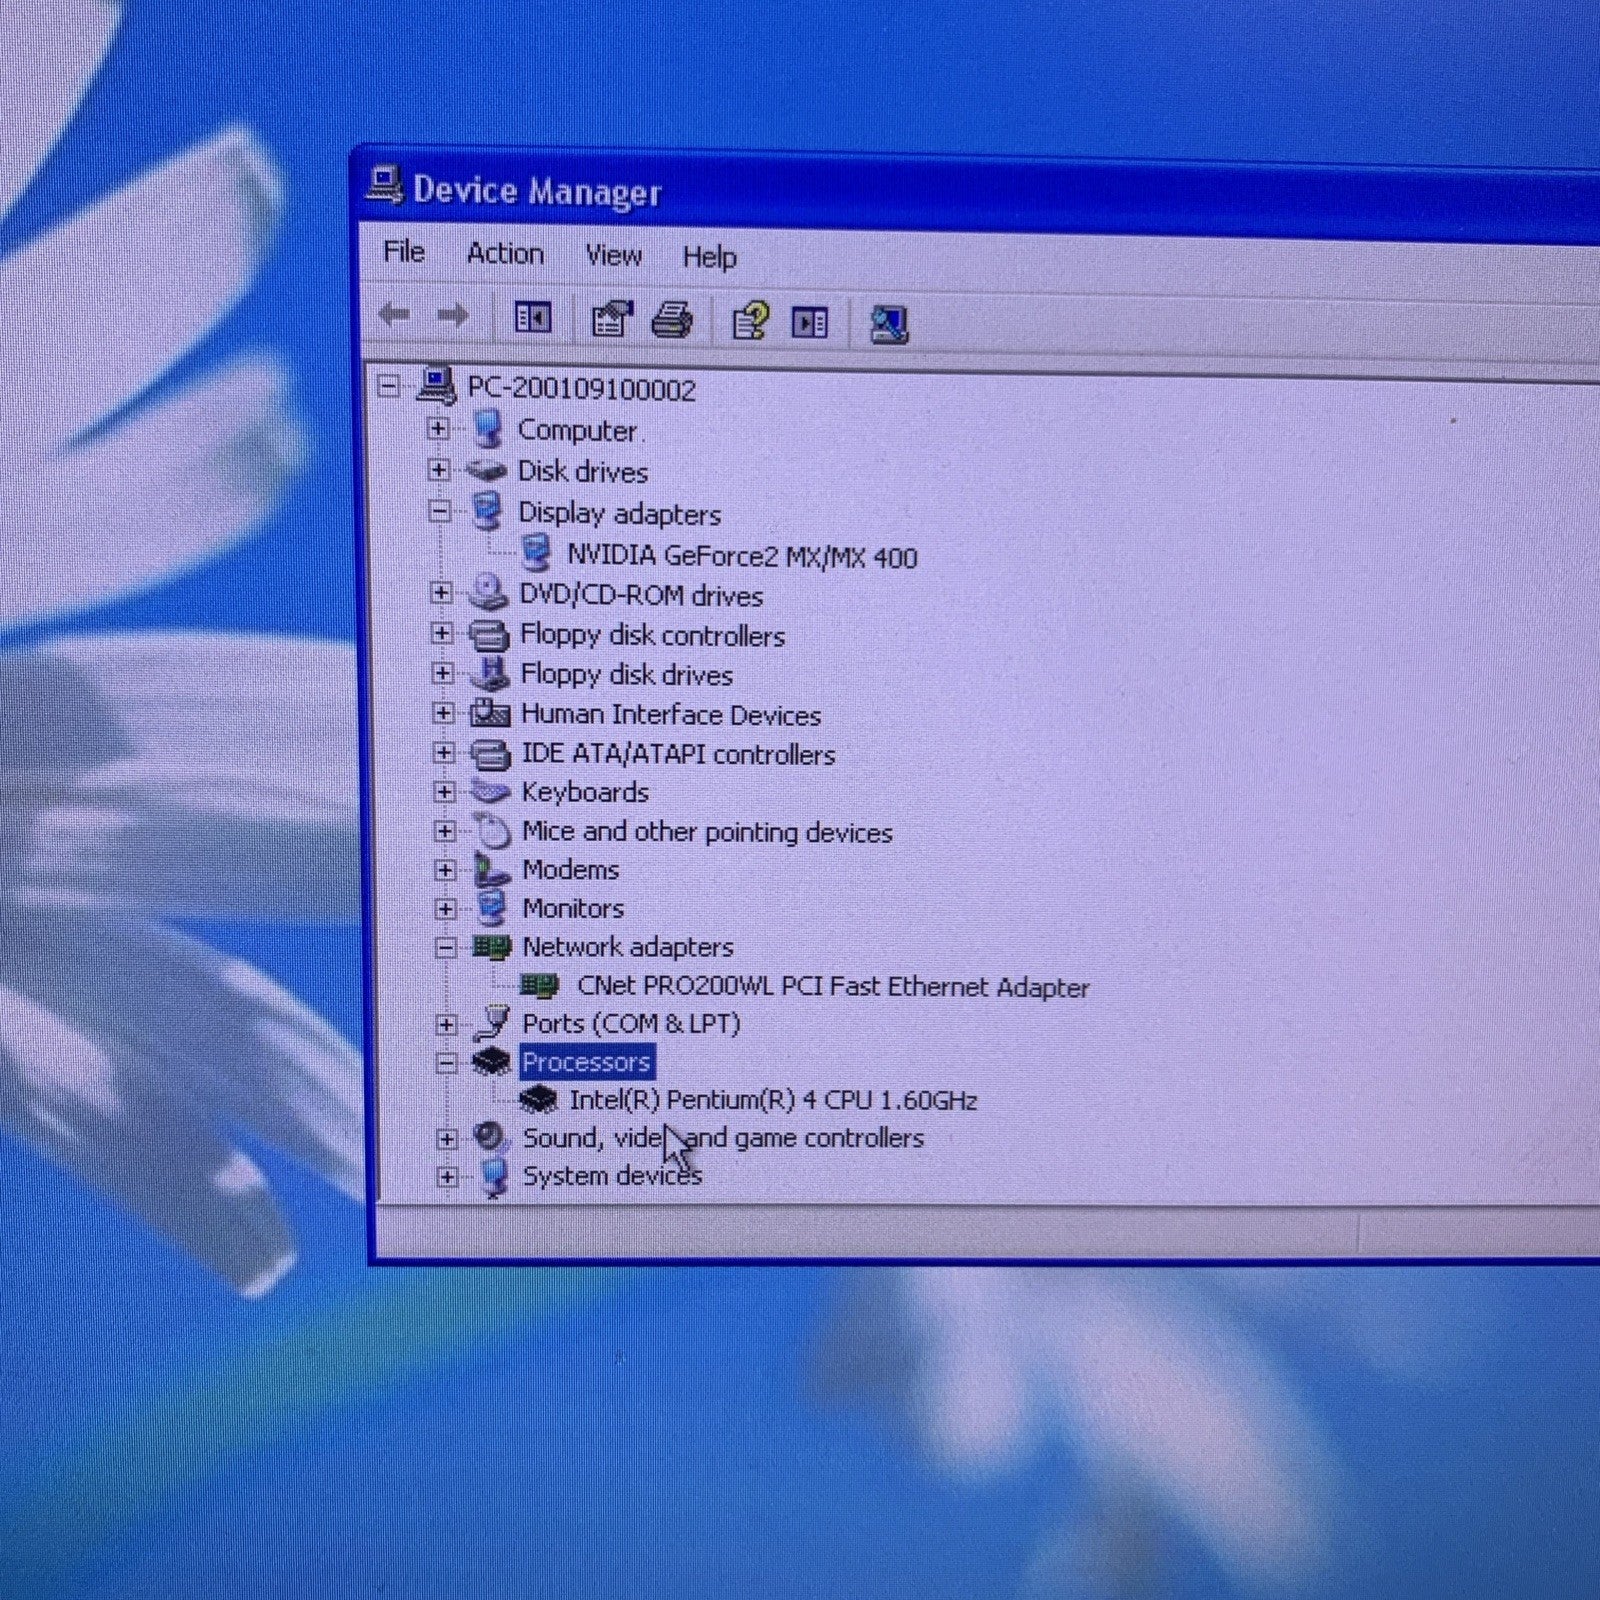Expand Sound, video and game controllers
This screenshot has width=1600, height=1600.
click(447, 1139)
